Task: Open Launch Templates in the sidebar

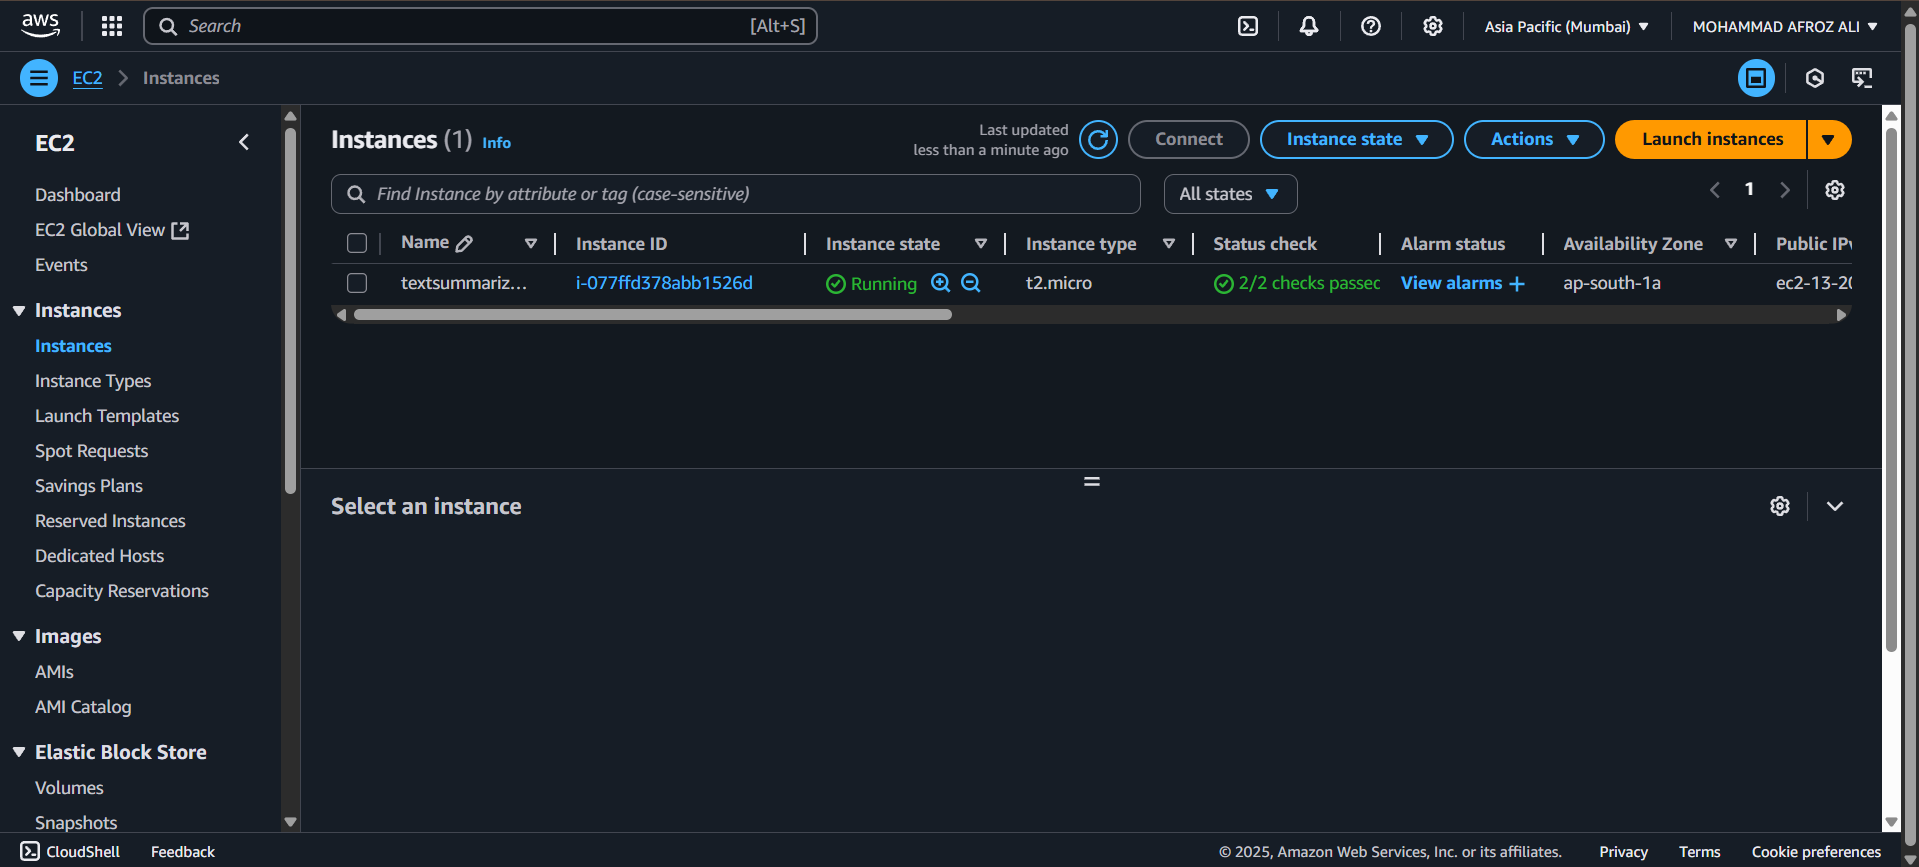Action: (x=107, y=416)
